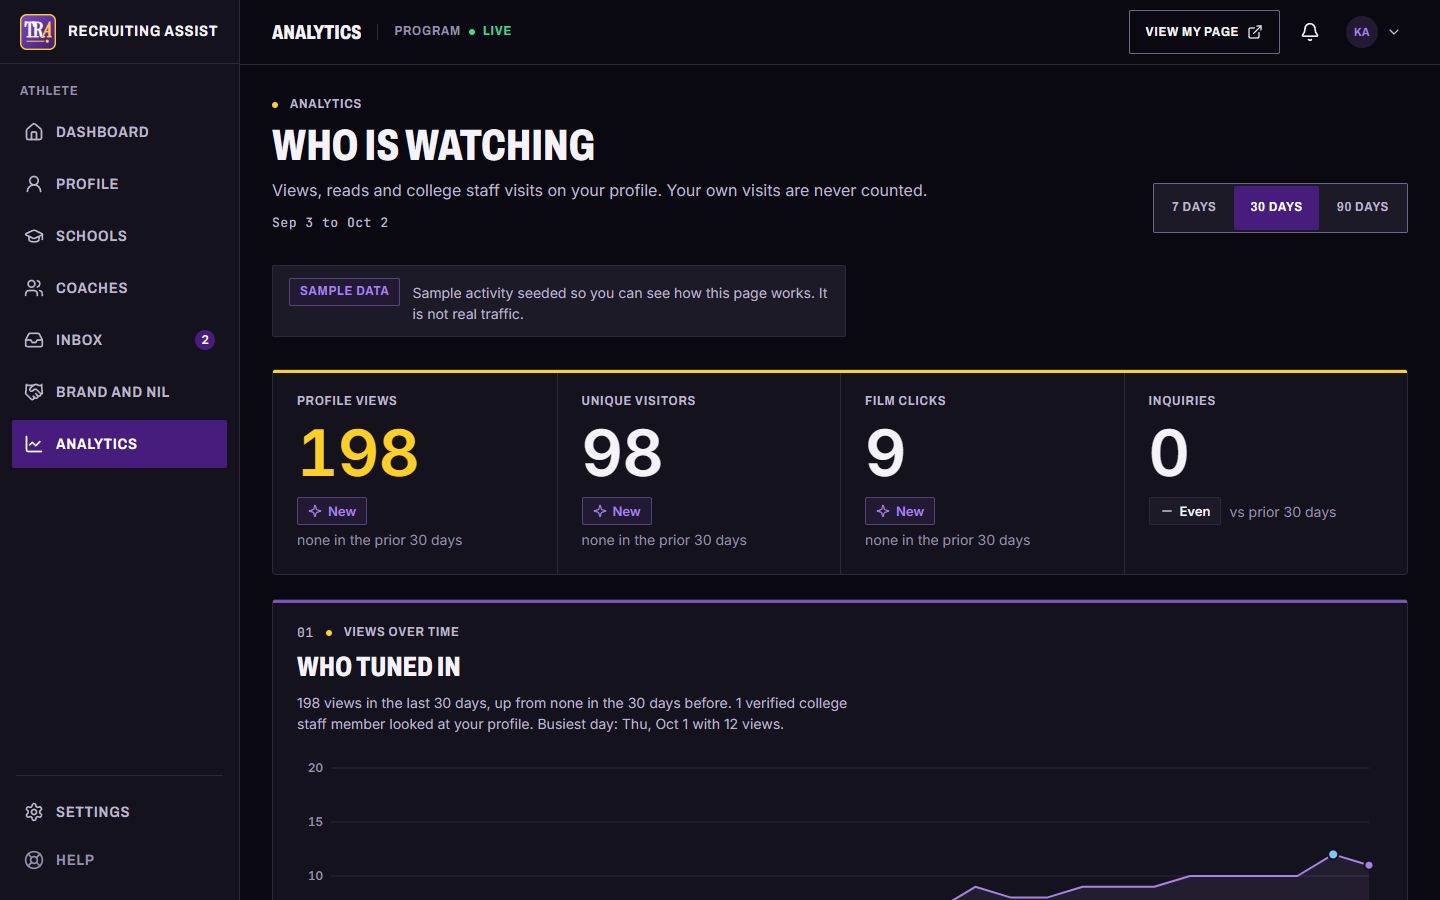Click the Who Tuned In heading
Screen dimensions: 1440x900
point(379,667)
